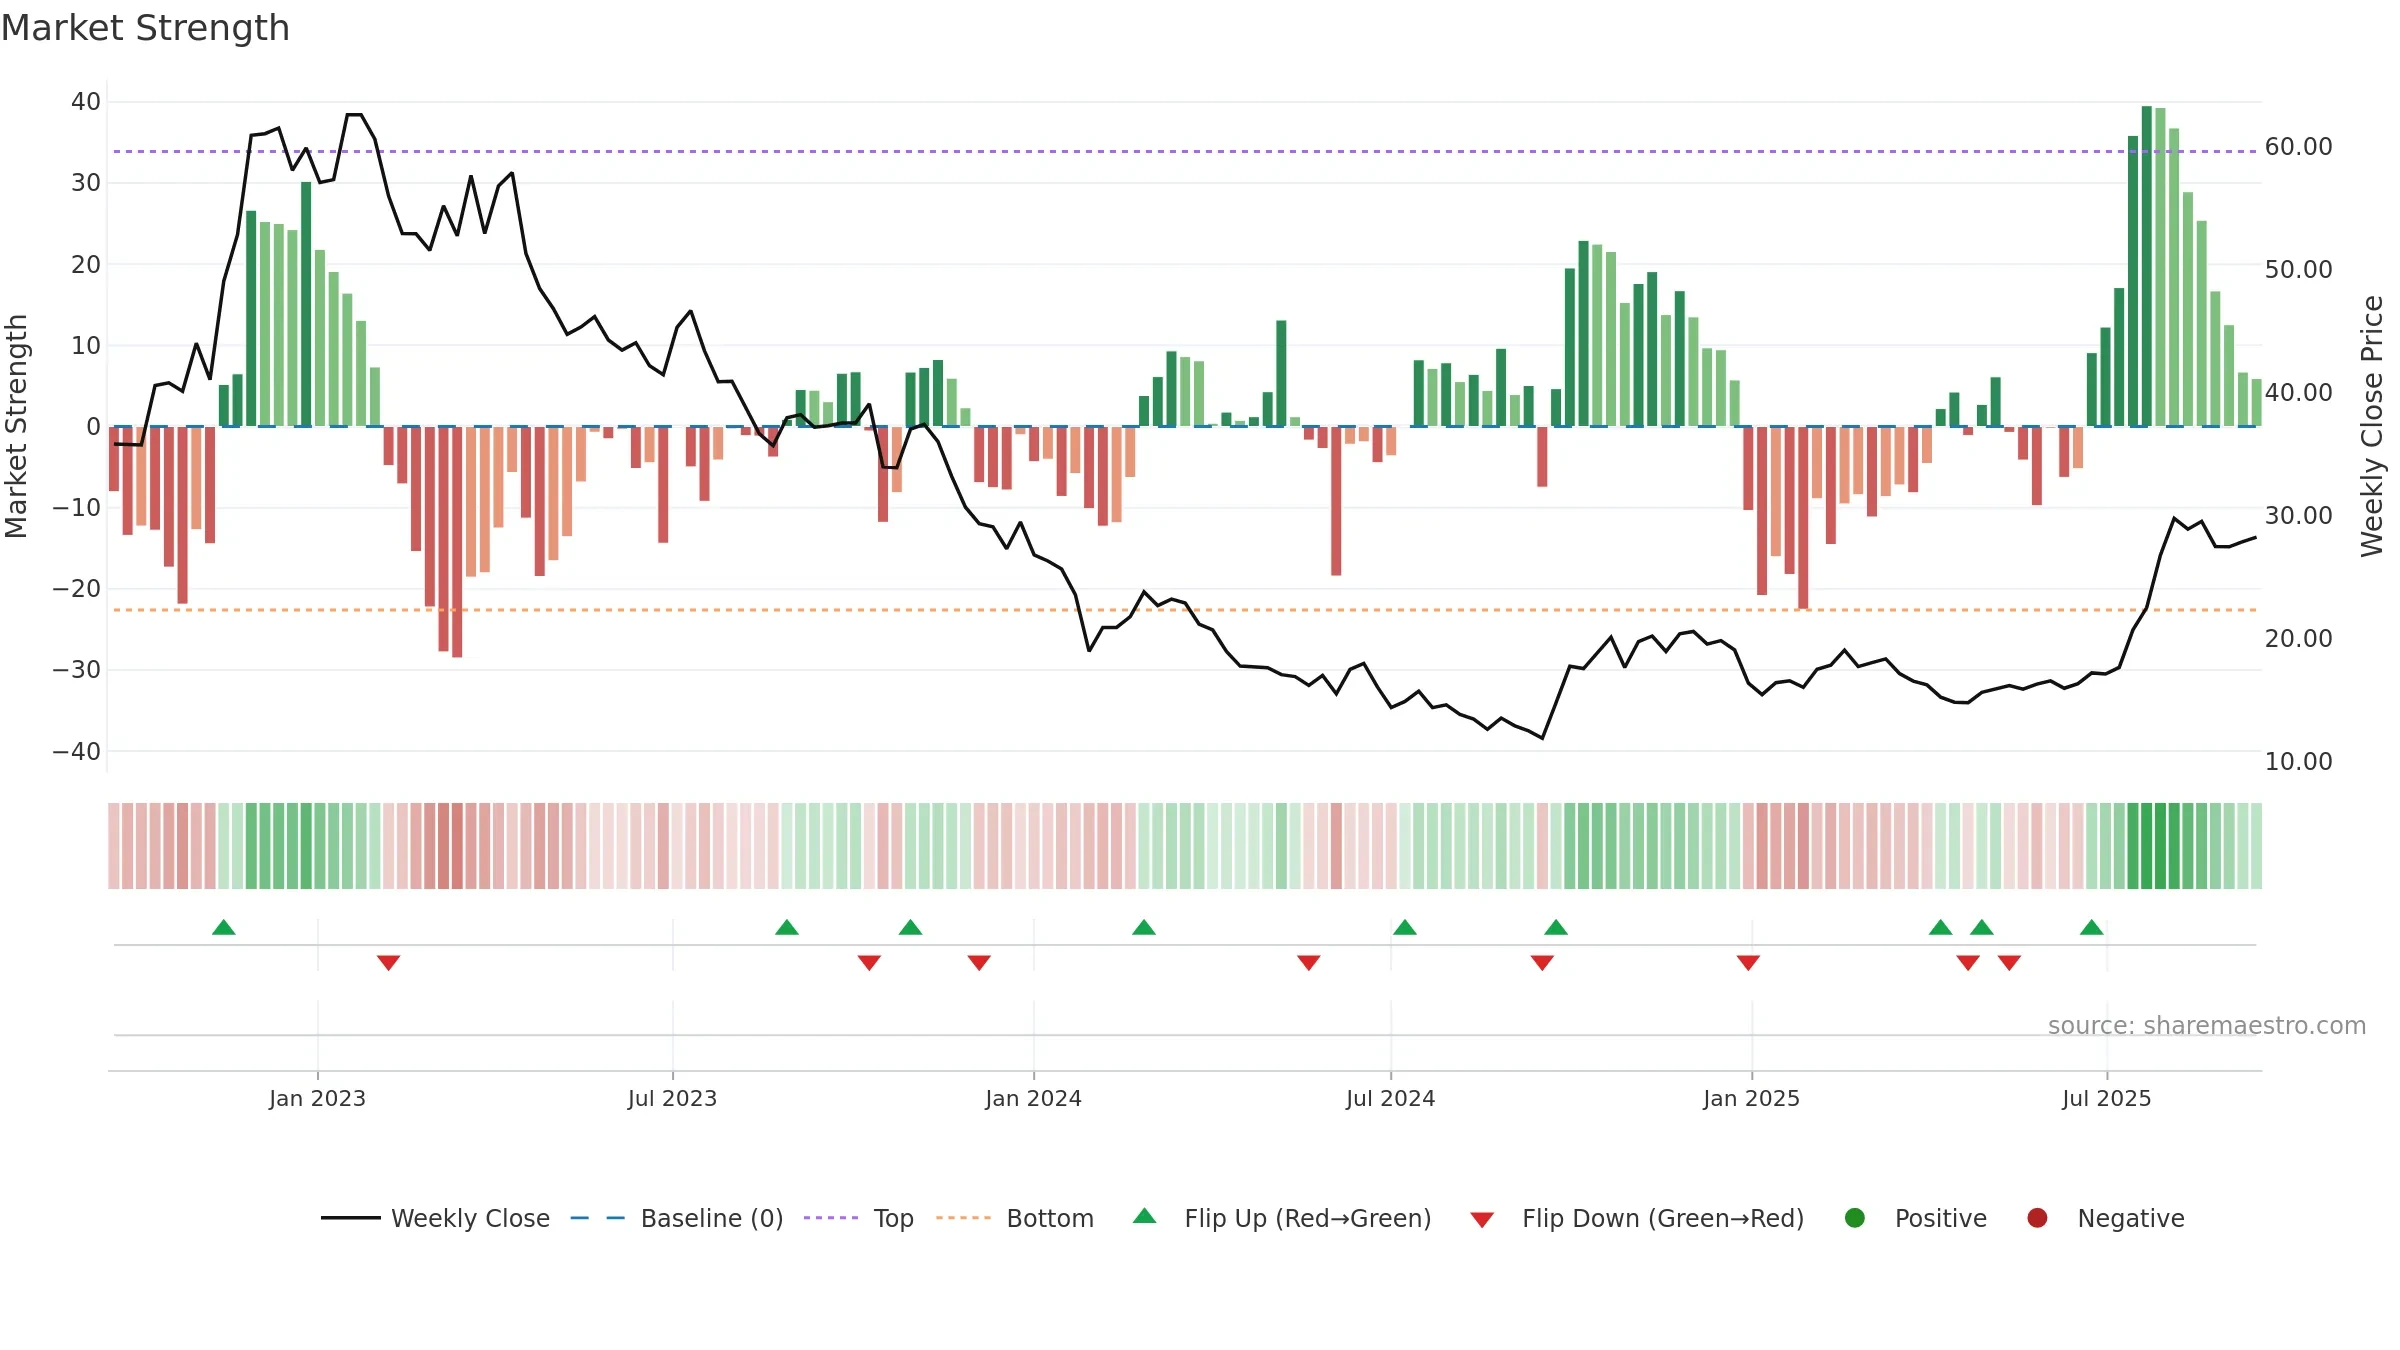This screenshot has width=2400, height=1350.
Task: Click the 40 strength axis label
Action: click(x=86, y=102)
